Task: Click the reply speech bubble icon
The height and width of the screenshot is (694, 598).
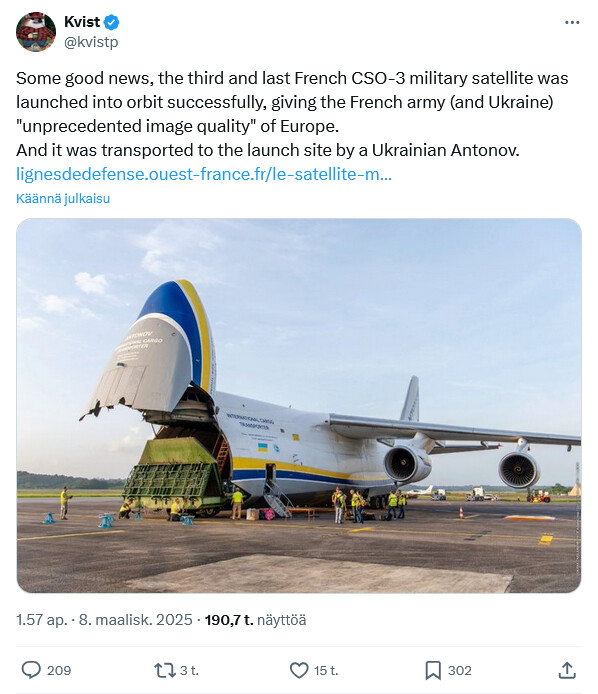Action: pos(31,670)
